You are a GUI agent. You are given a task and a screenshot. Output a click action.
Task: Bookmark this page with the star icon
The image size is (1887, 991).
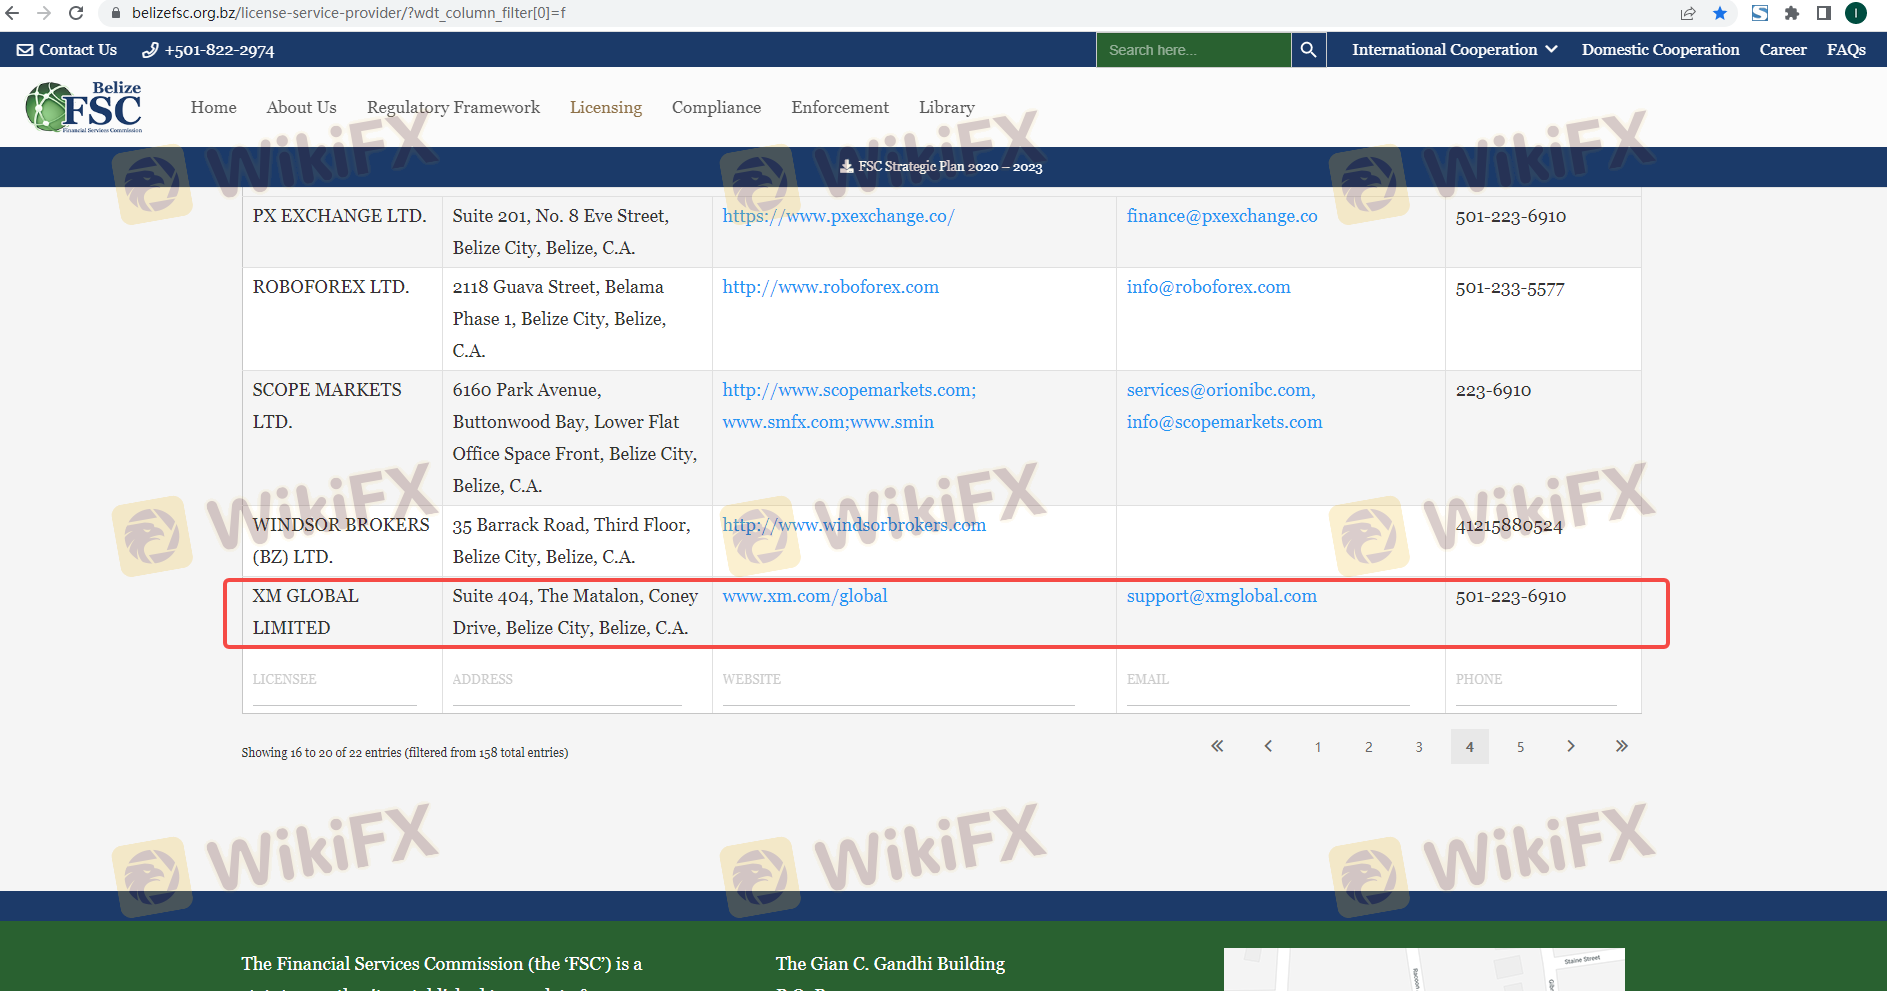pos(1720,13)
